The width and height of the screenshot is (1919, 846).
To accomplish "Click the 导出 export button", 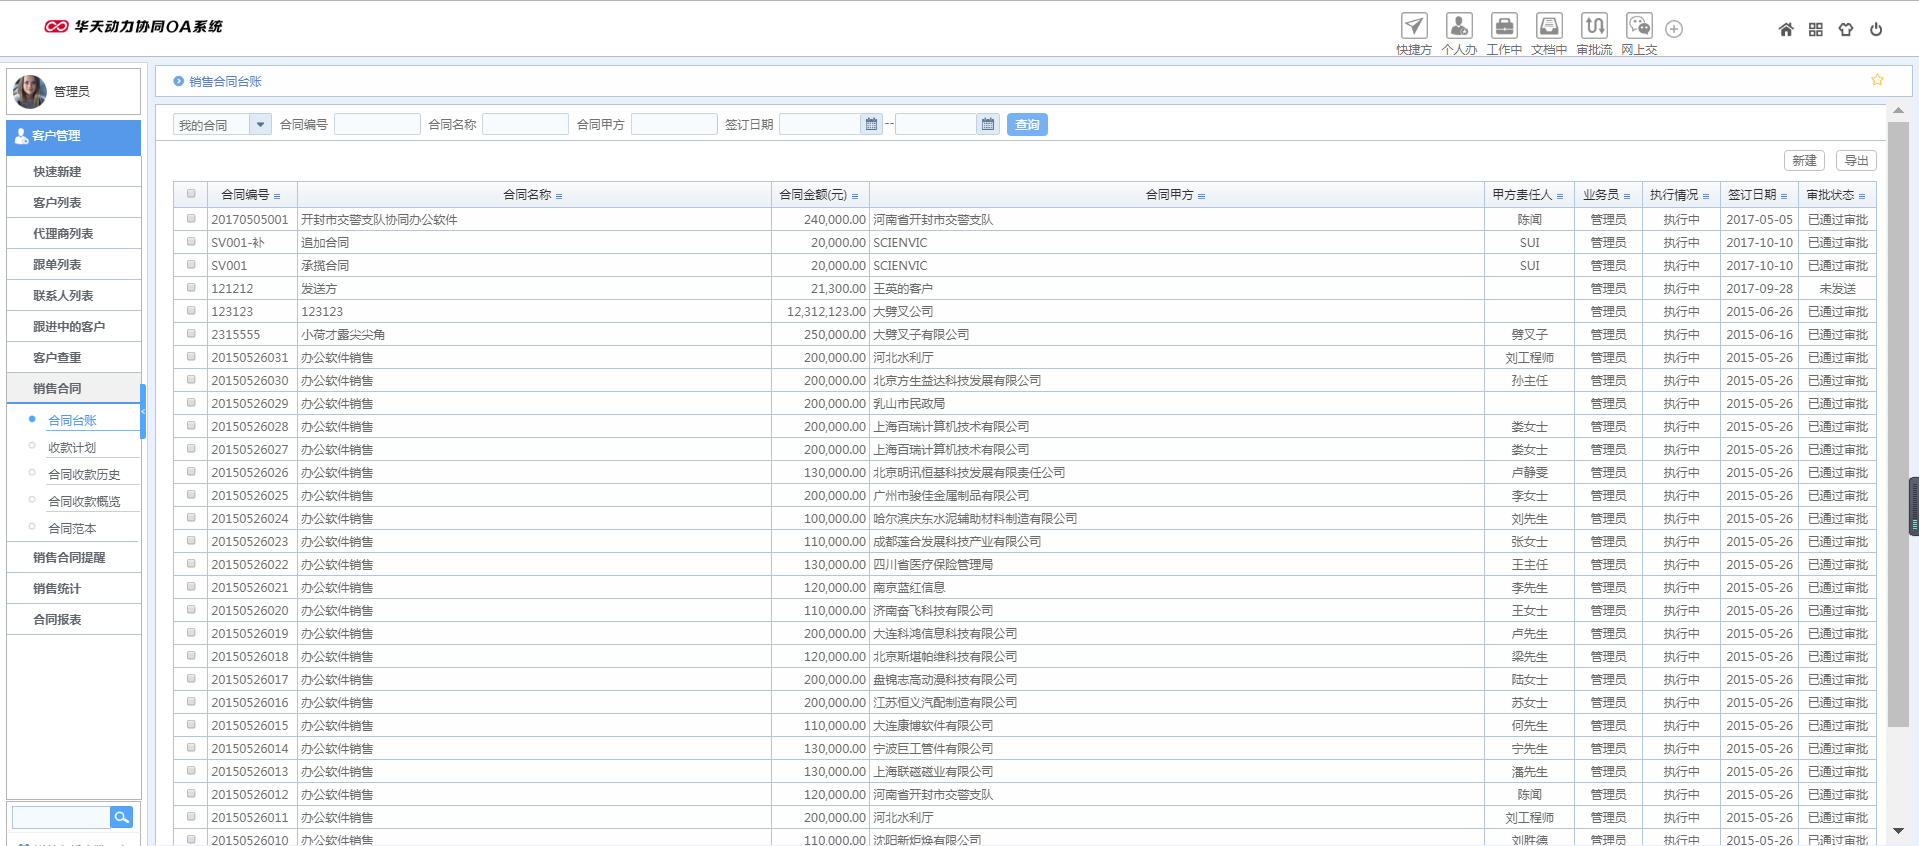I will (1856, 160).
